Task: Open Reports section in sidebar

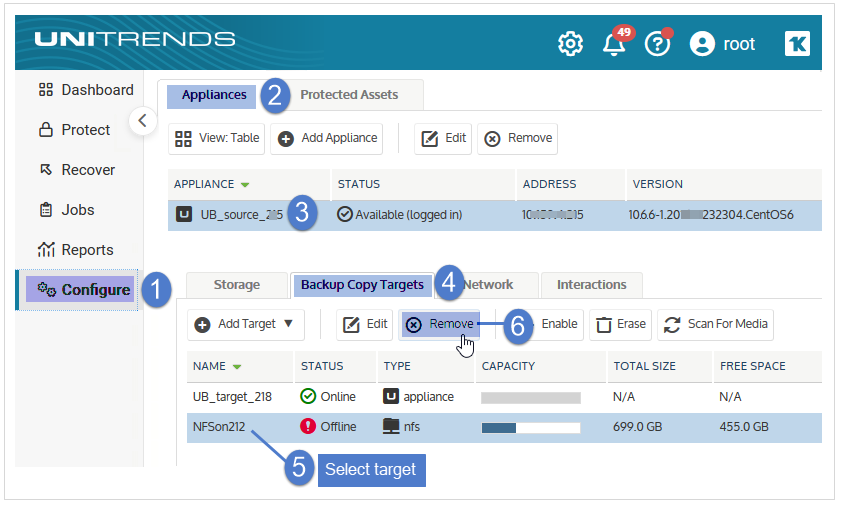Action: (77, 252)
